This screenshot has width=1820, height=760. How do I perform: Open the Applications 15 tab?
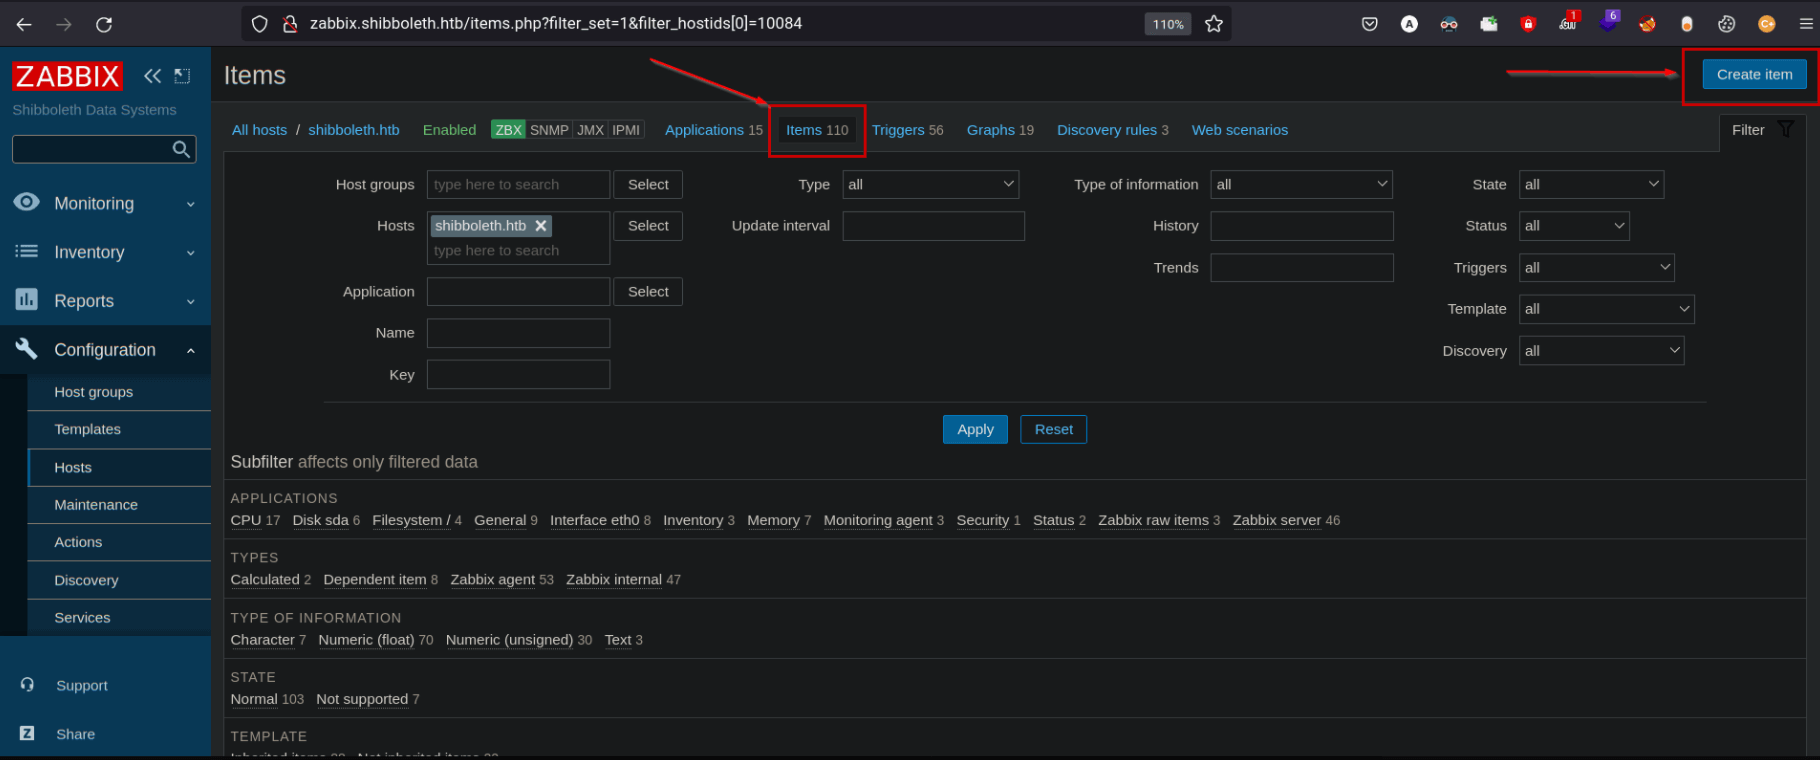(x=713, y=130)
